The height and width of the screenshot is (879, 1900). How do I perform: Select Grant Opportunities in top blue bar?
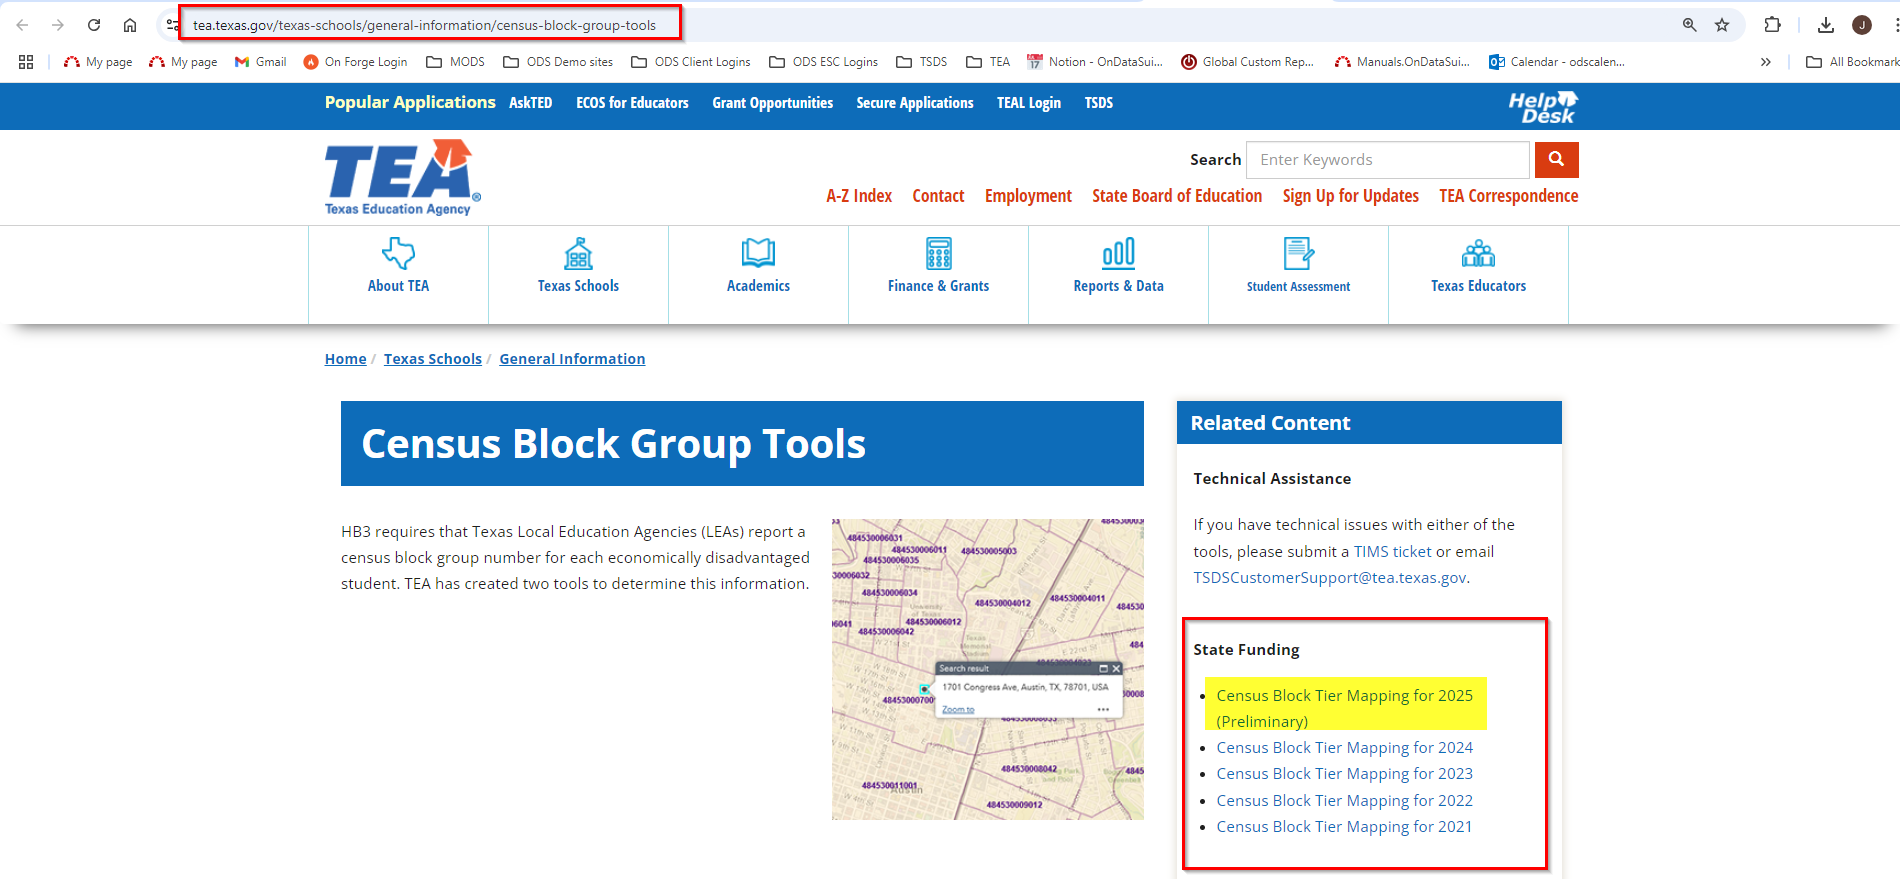tap(772, 103)
